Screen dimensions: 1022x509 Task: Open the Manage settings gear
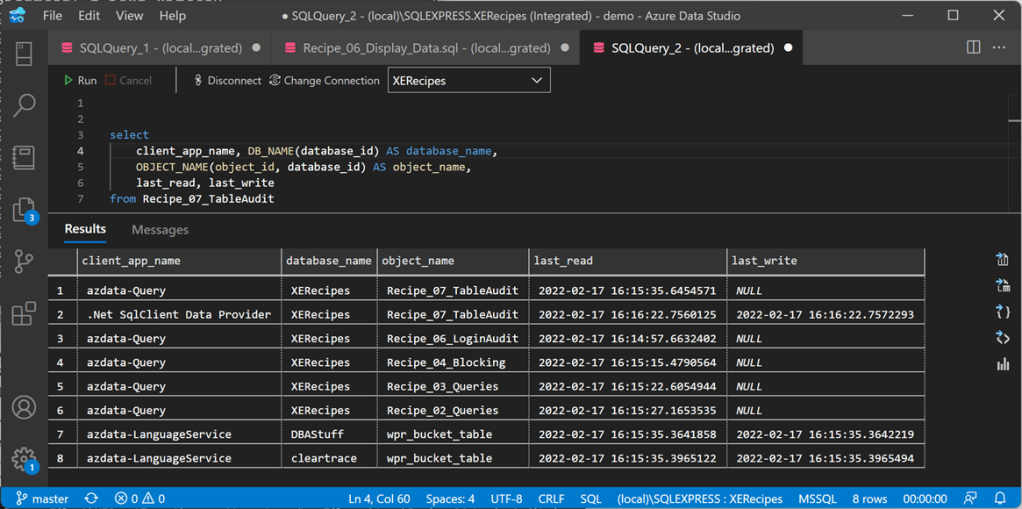point(24,459)
